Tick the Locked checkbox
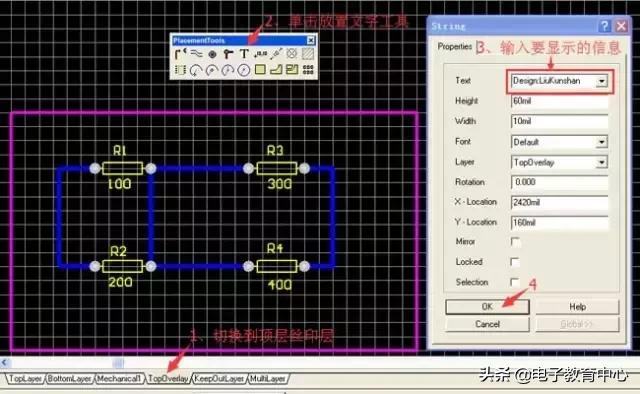Viewport: 640px width, 394px height. [x=516, y=262]
